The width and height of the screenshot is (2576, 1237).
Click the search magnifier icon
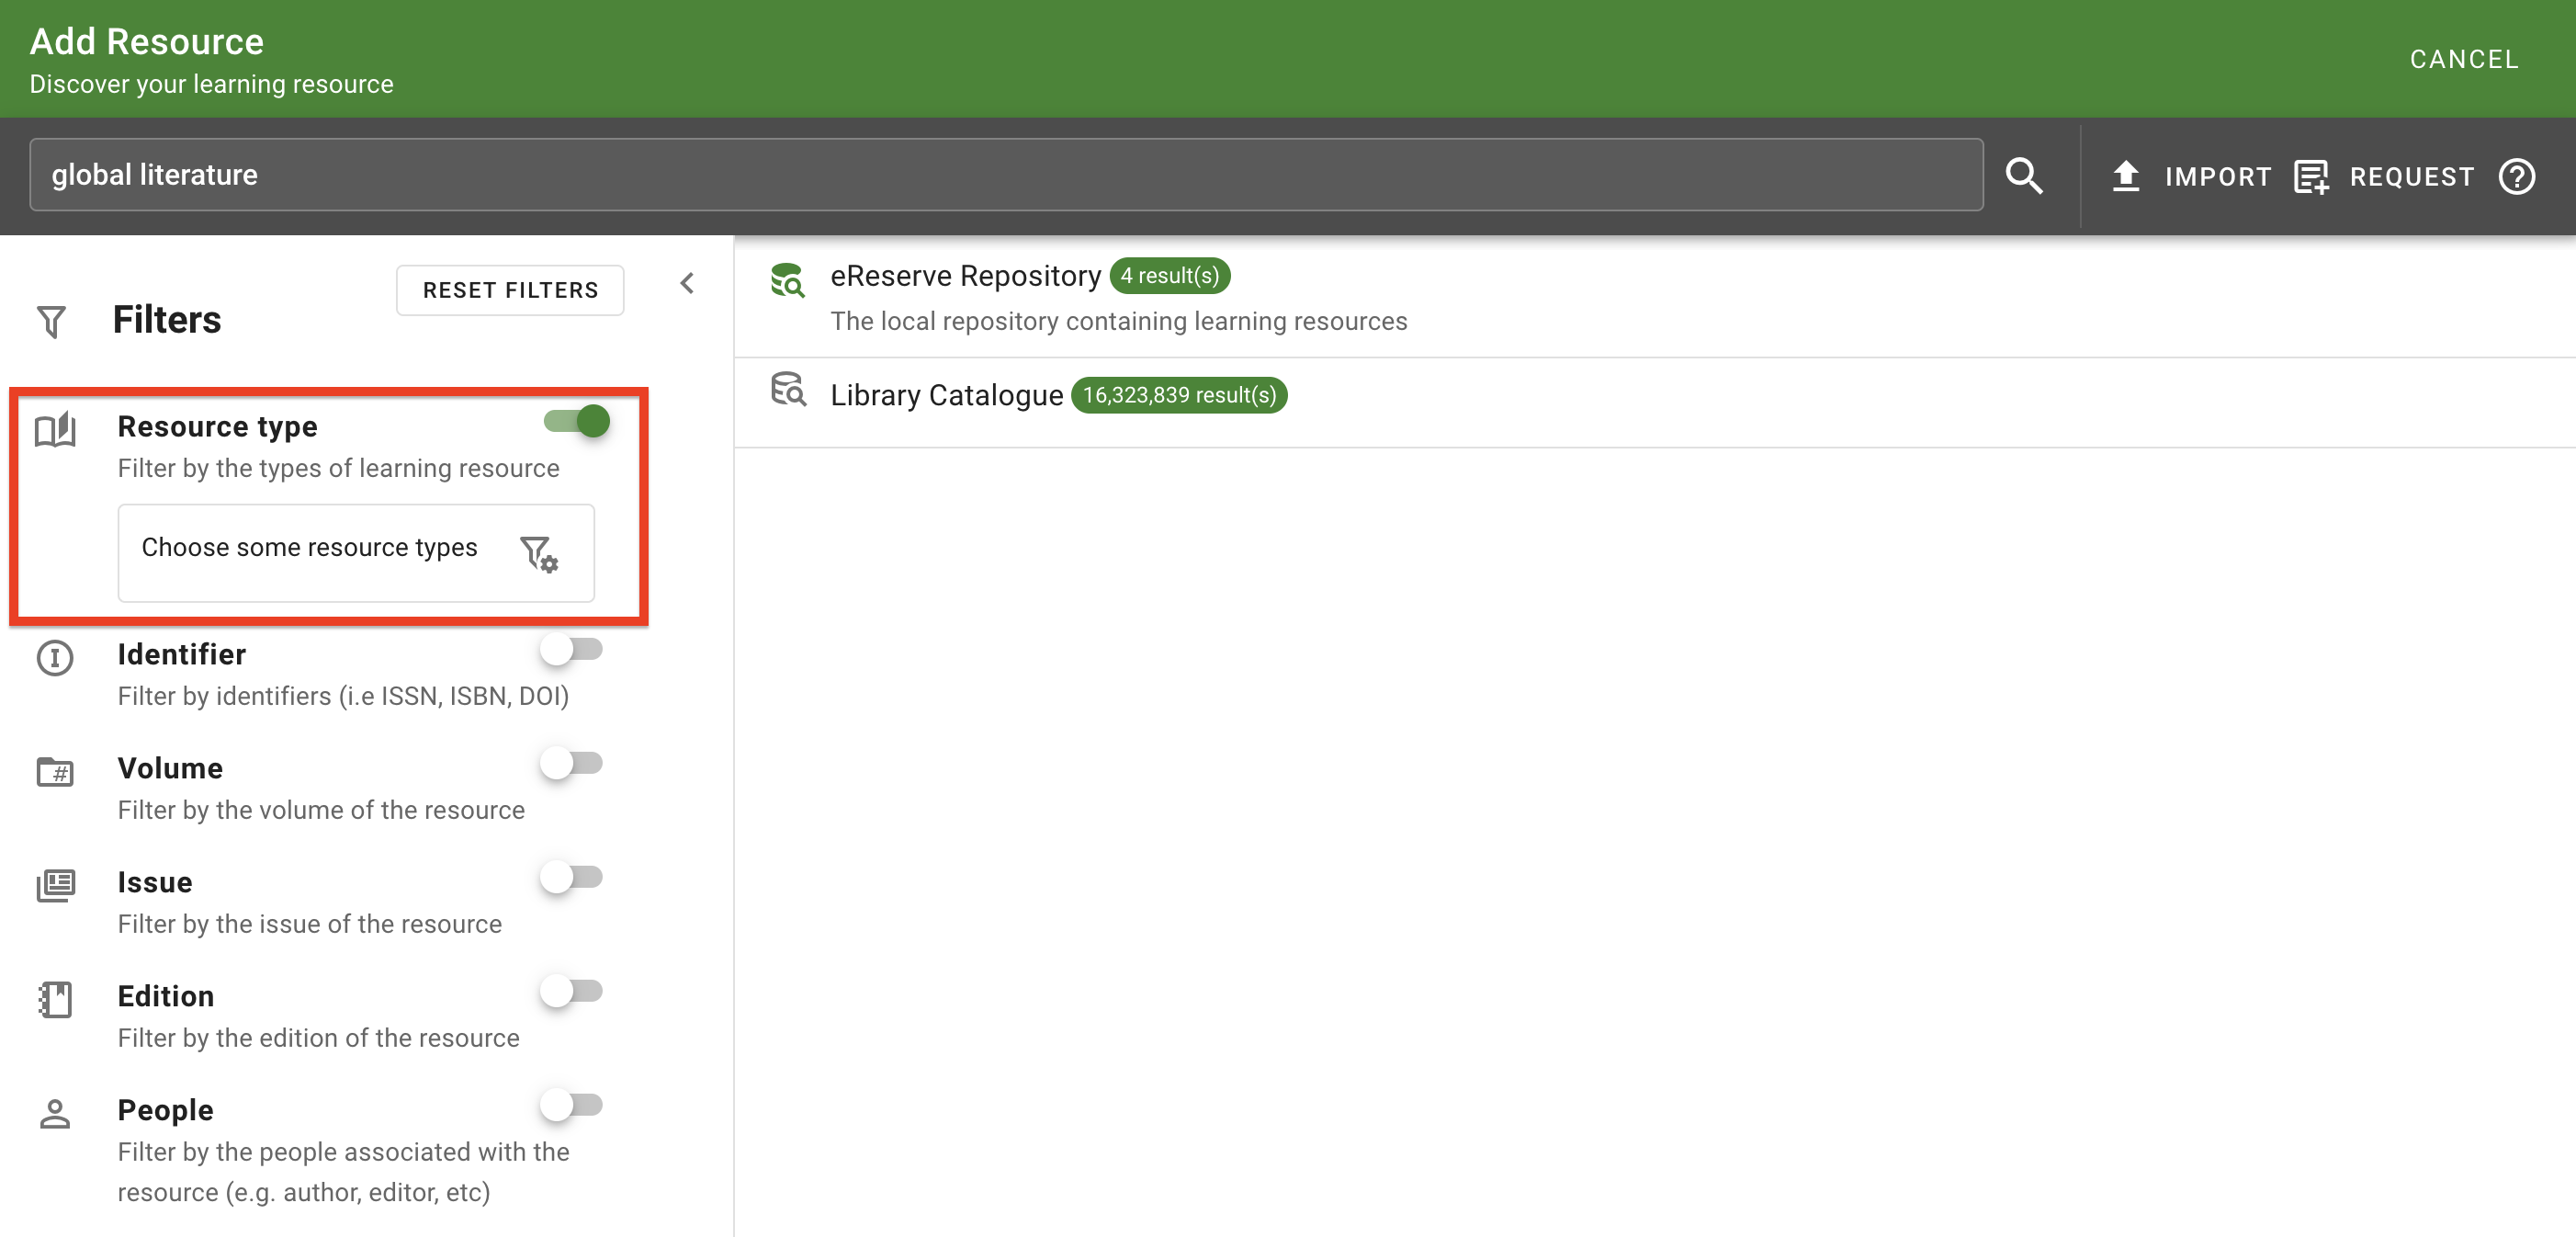tap(2023, 176)
